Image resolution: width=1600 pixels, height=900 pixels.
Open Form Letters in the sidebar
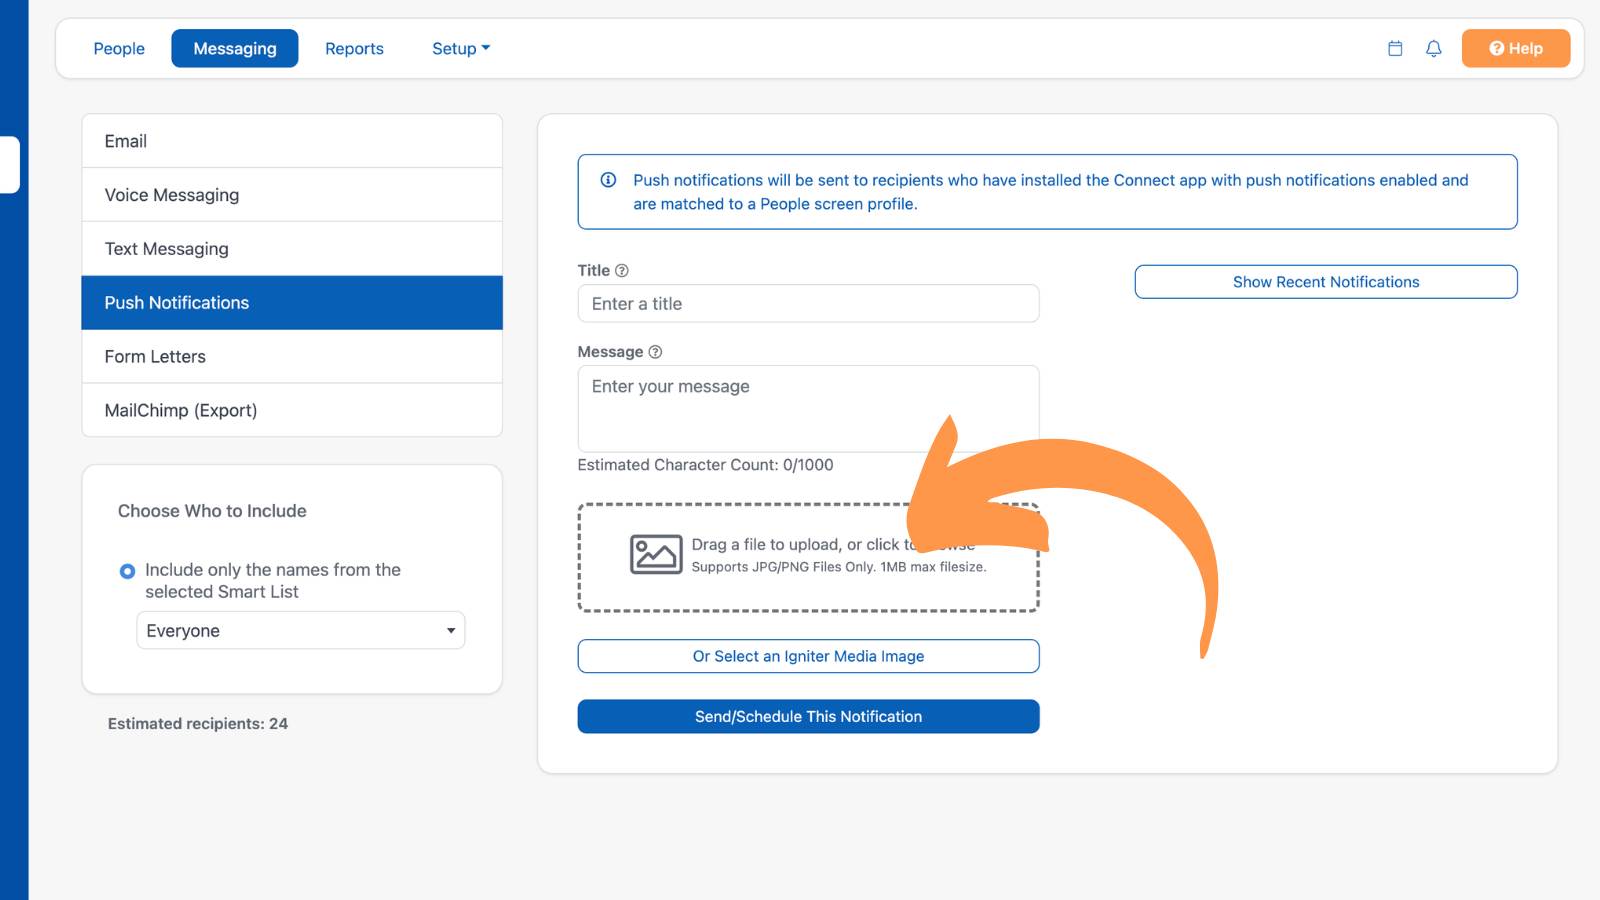(x=292, y=357)
